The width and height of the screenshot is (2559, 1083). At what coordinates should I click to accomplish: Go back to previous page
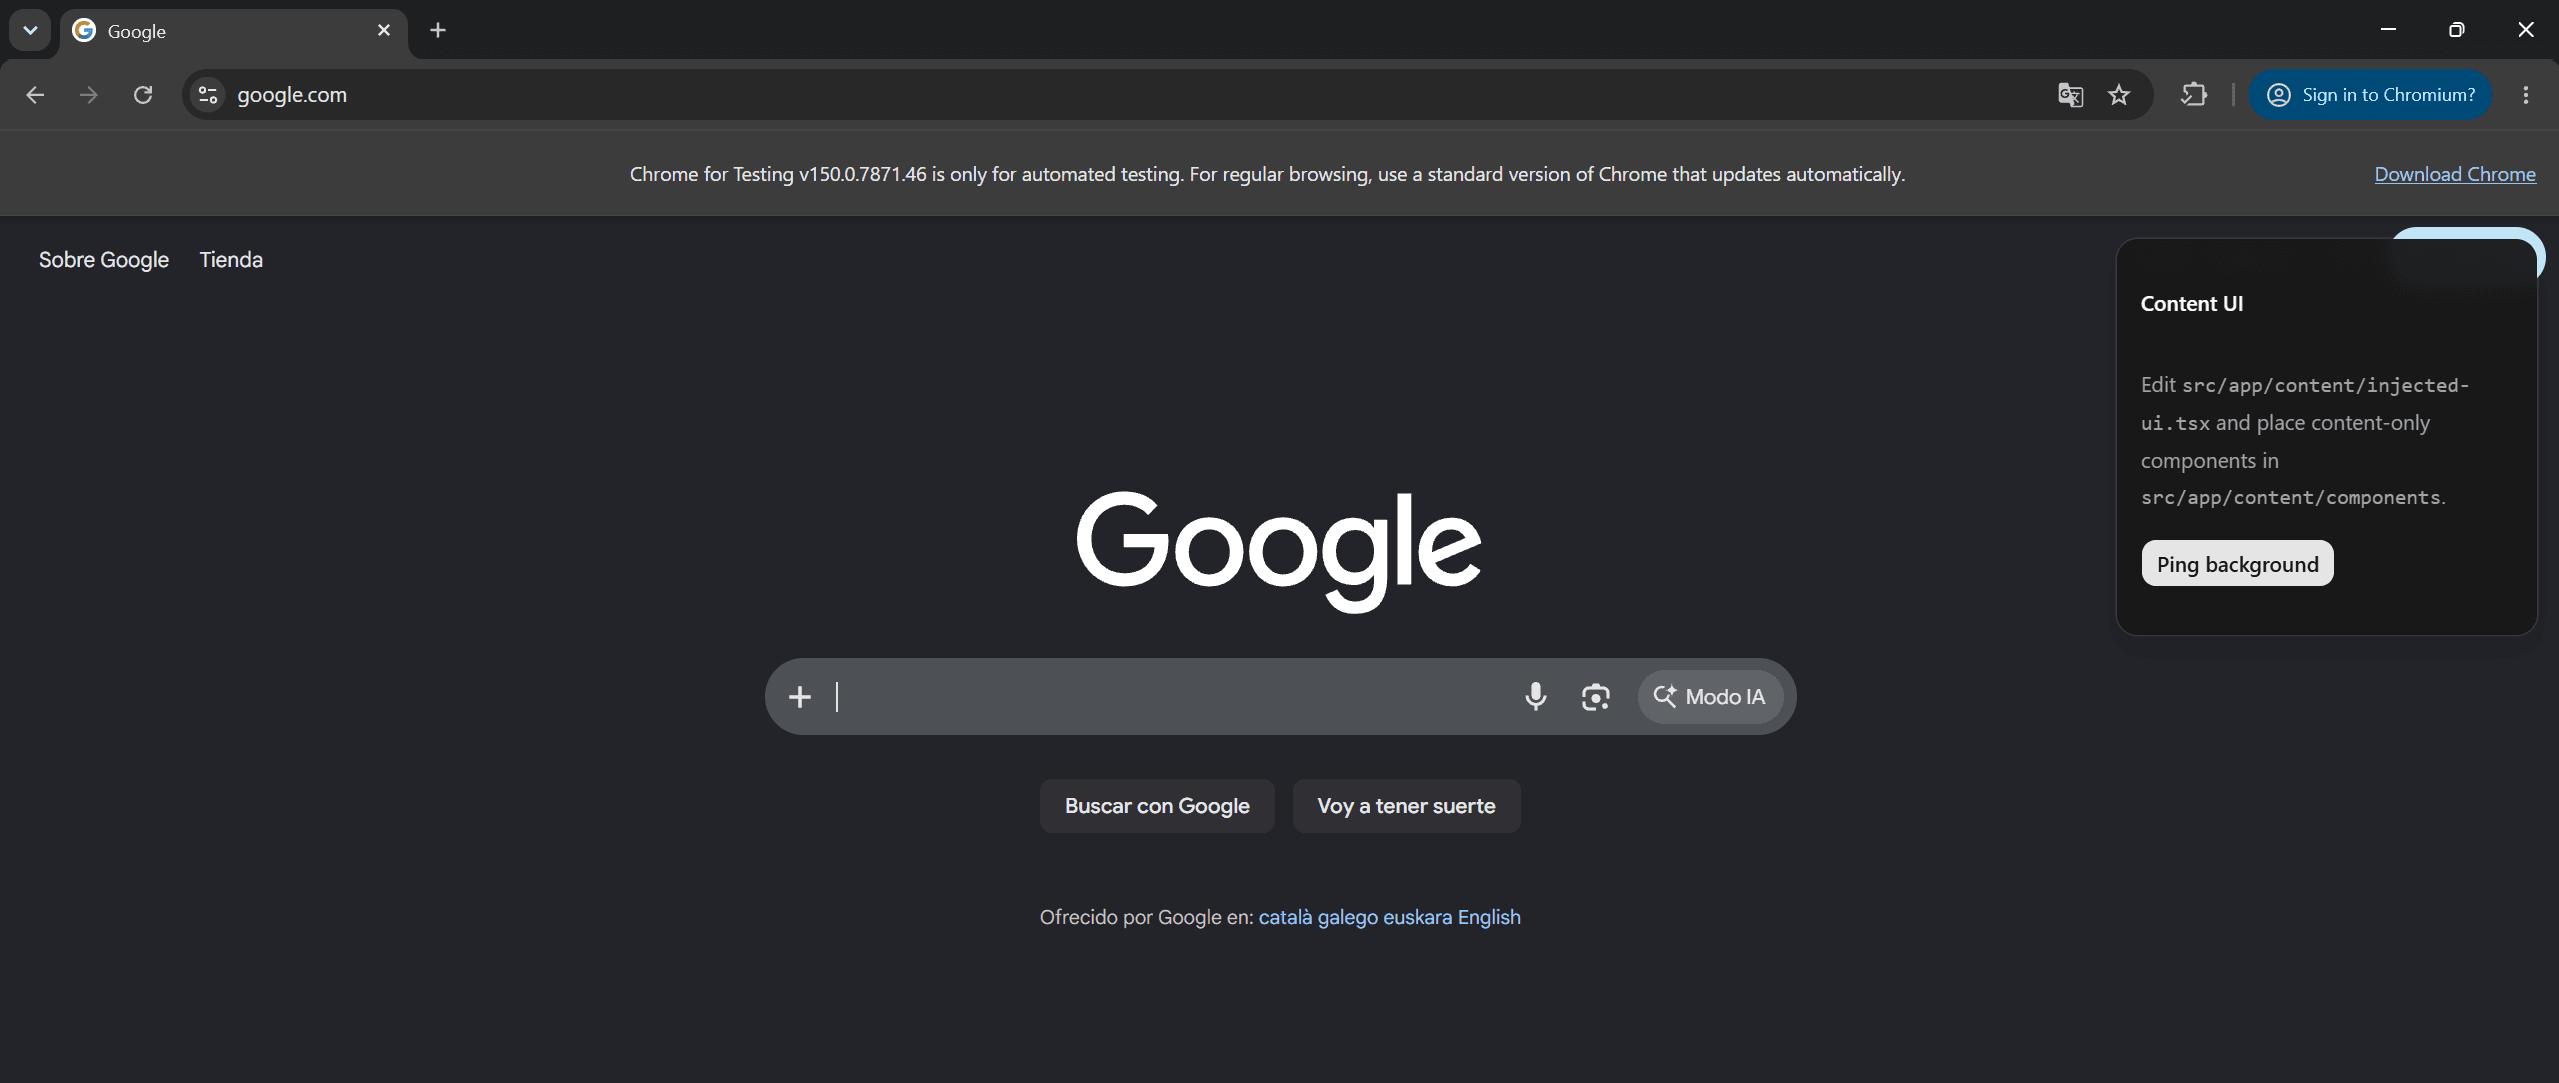35,95
